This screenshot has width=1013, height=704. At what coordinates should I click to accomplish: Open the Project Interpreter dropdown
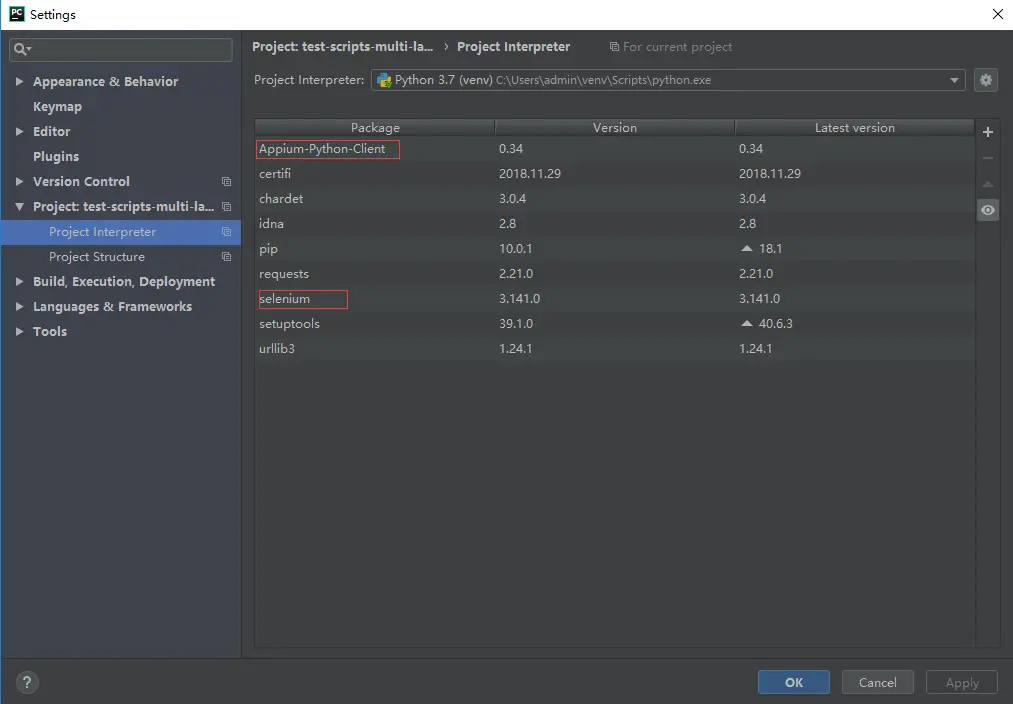tap(668, 80)
